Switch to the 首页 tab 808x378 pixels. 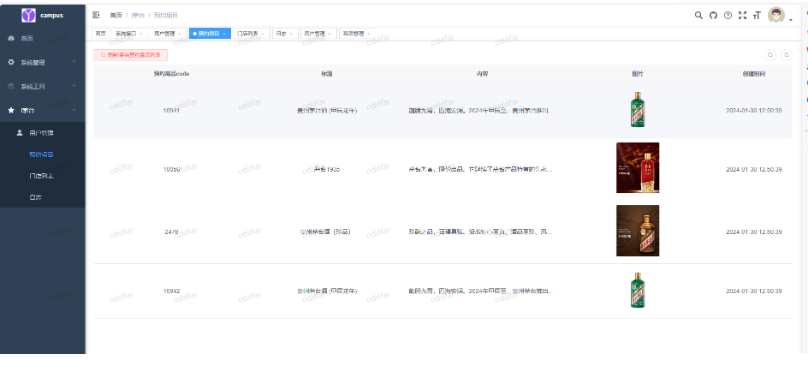click(100, 33)
